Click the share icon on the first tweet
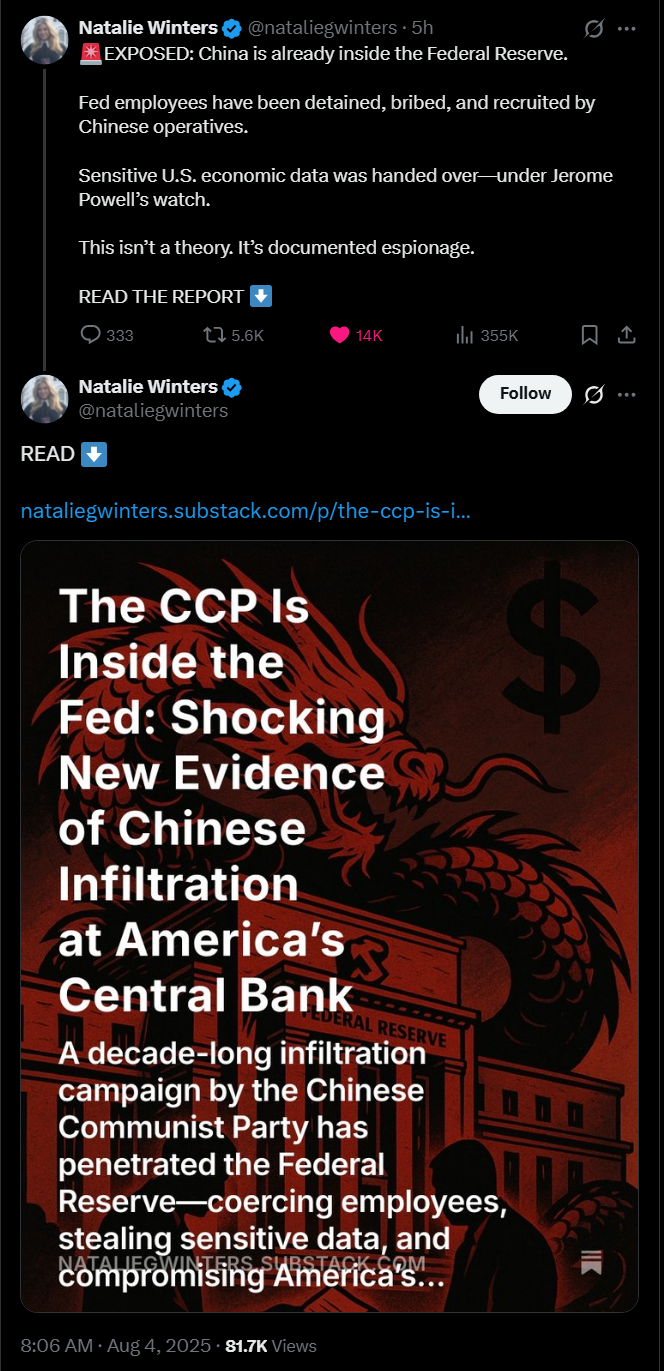The image size is (664, 1371). coord(627,335)
